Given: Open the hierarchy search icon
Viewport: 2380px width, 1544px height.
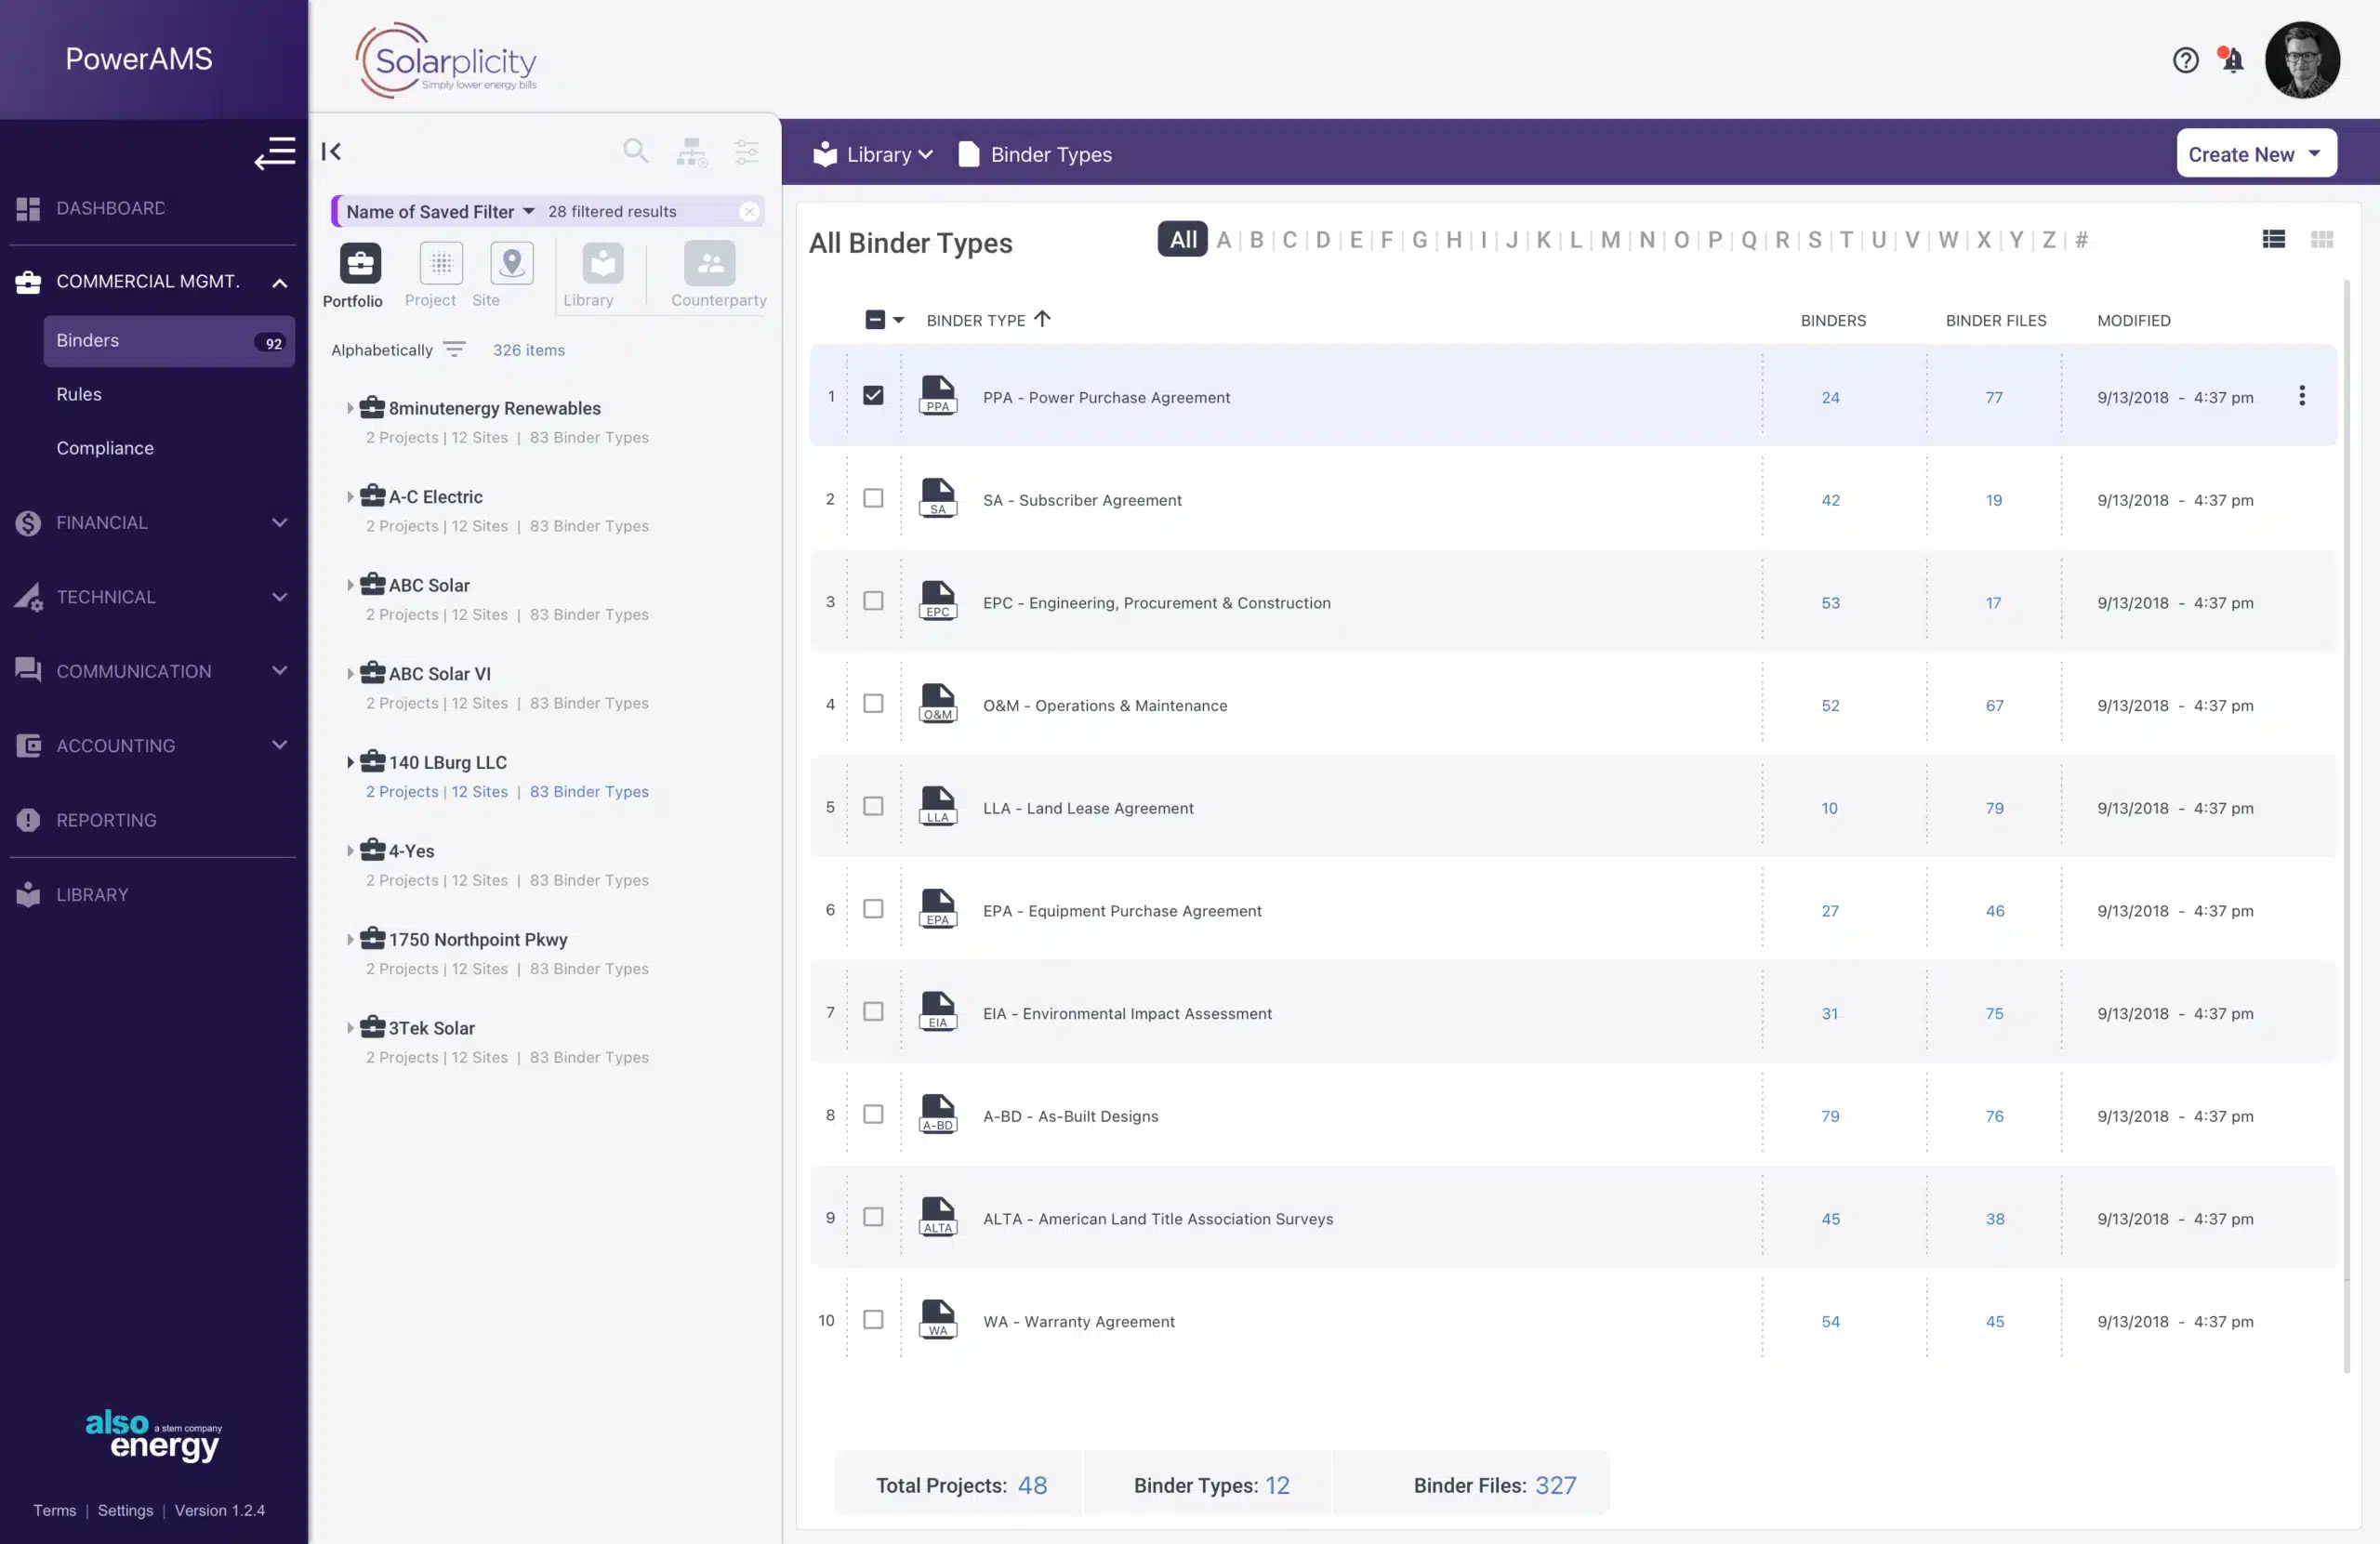Looking at the screenshot, I should point(691,151).
